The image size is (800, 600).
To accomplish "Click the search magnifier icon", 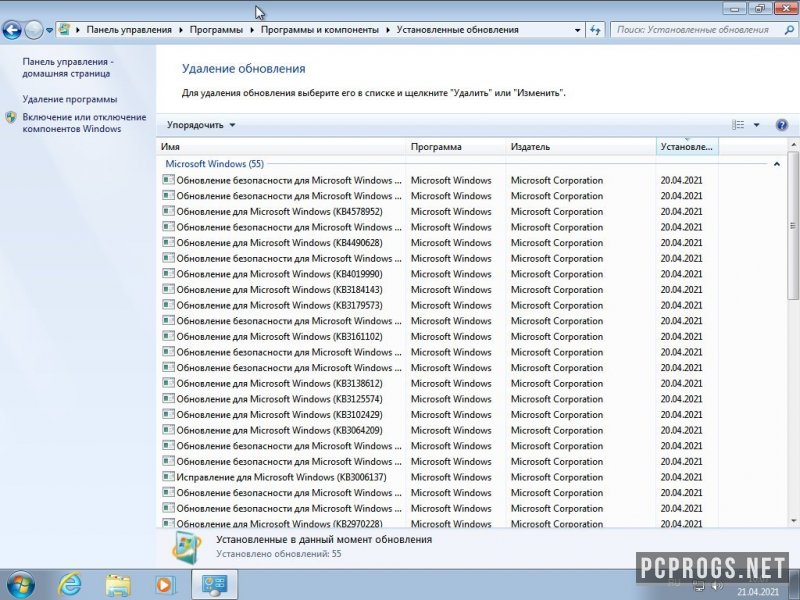I will [789, 30].
